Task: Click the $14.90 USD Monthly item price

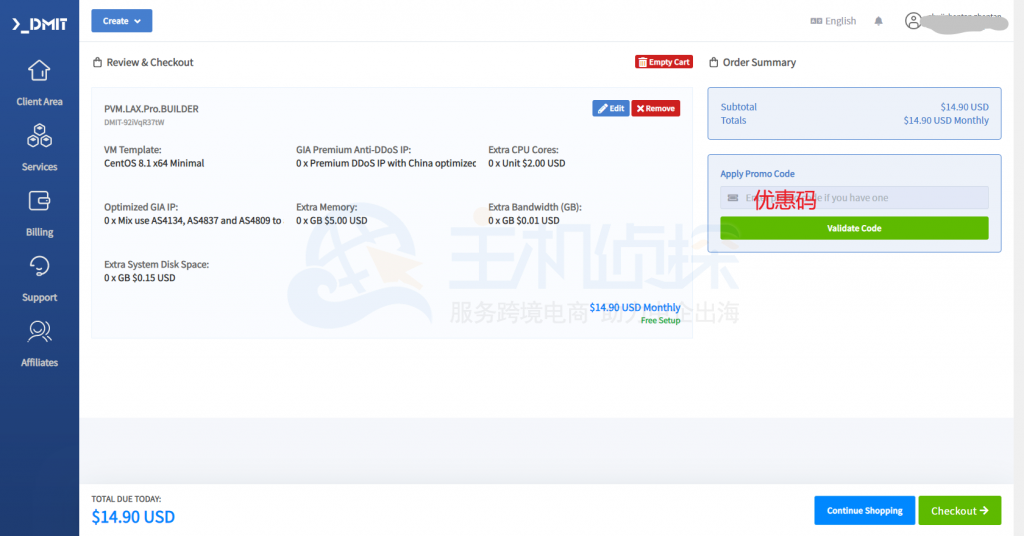Action: point(635,307)
